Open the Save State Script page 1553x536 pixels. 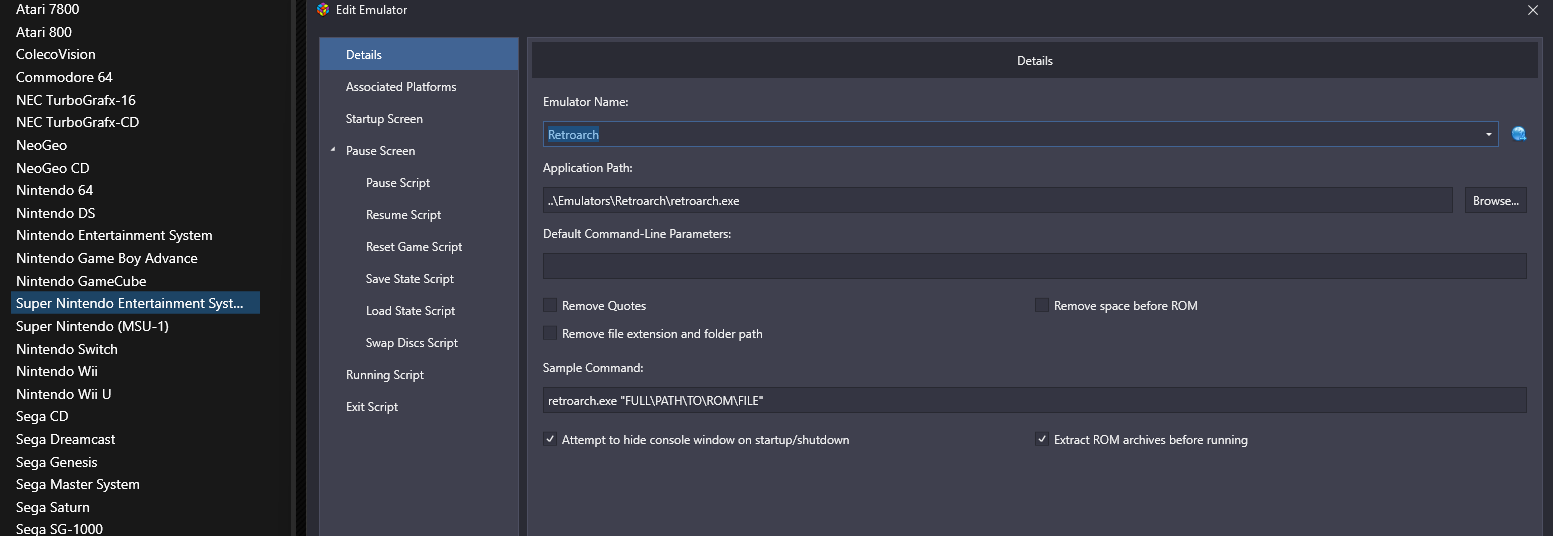[410, 279]
